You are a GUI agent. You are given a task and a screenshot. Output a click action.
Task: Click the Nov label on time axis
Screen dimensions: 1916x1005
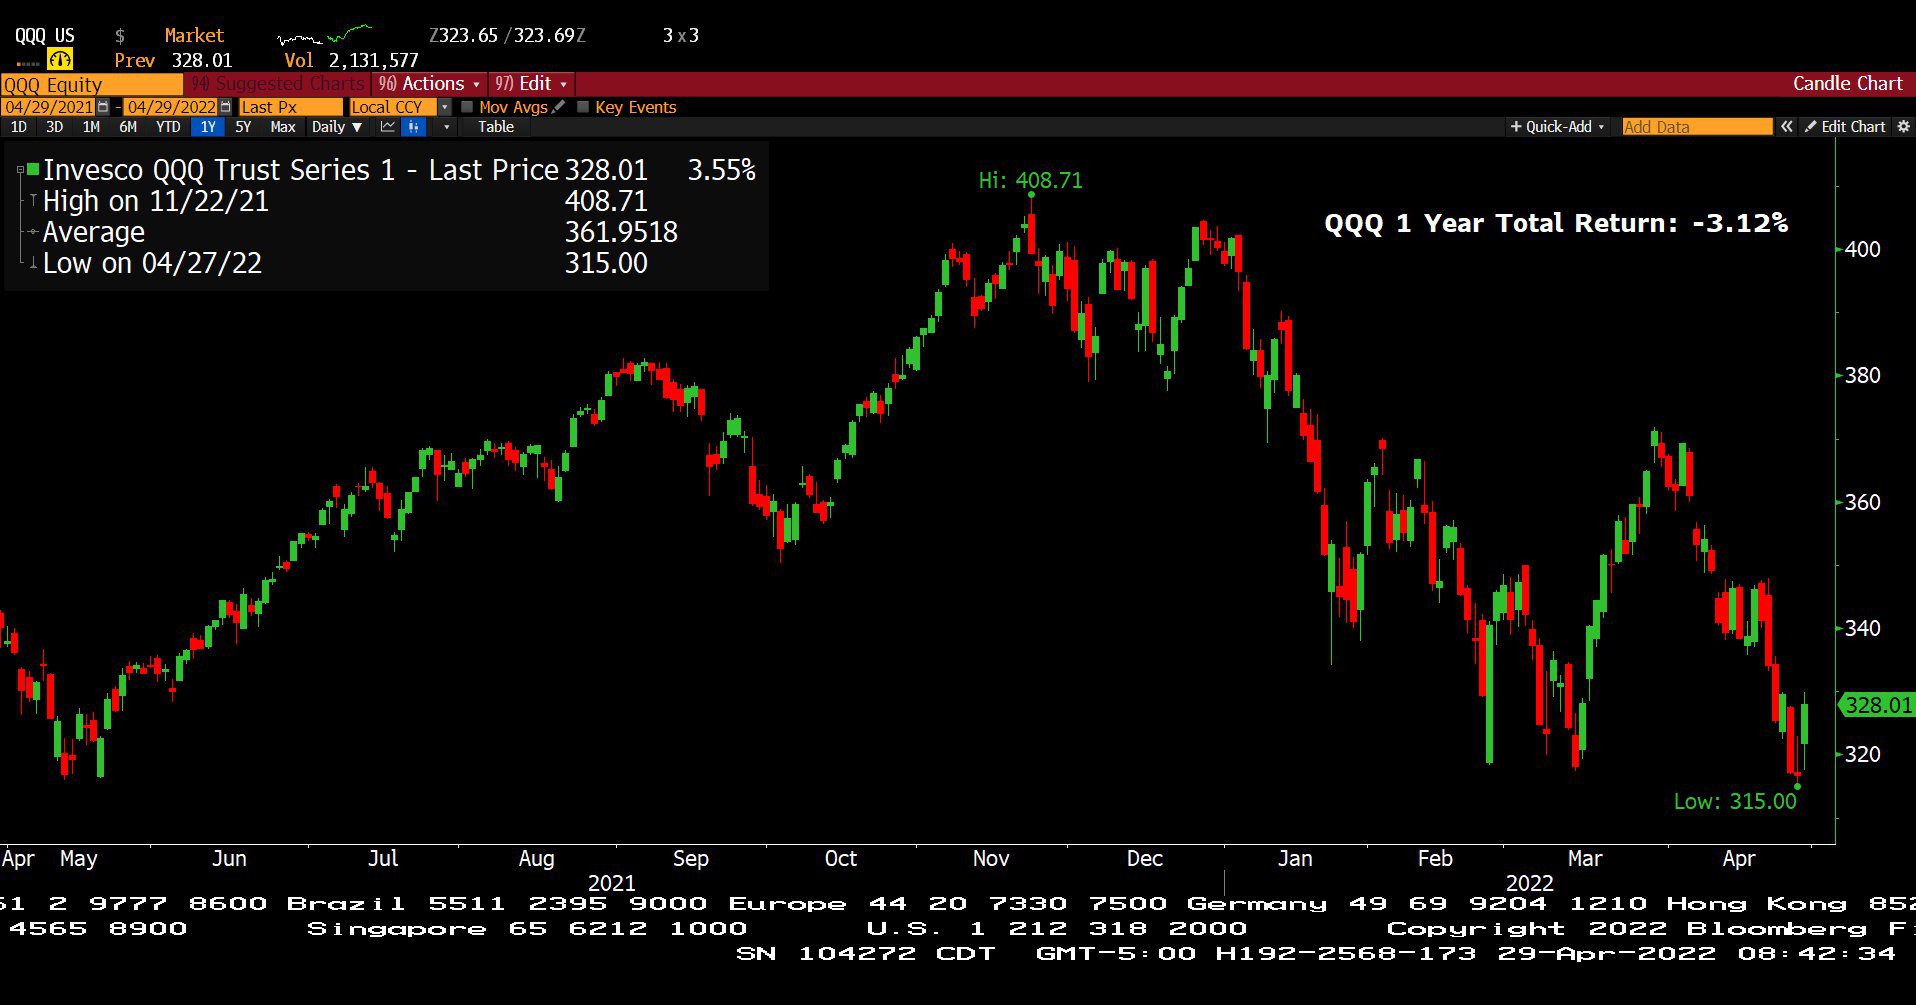coord(991,858)
